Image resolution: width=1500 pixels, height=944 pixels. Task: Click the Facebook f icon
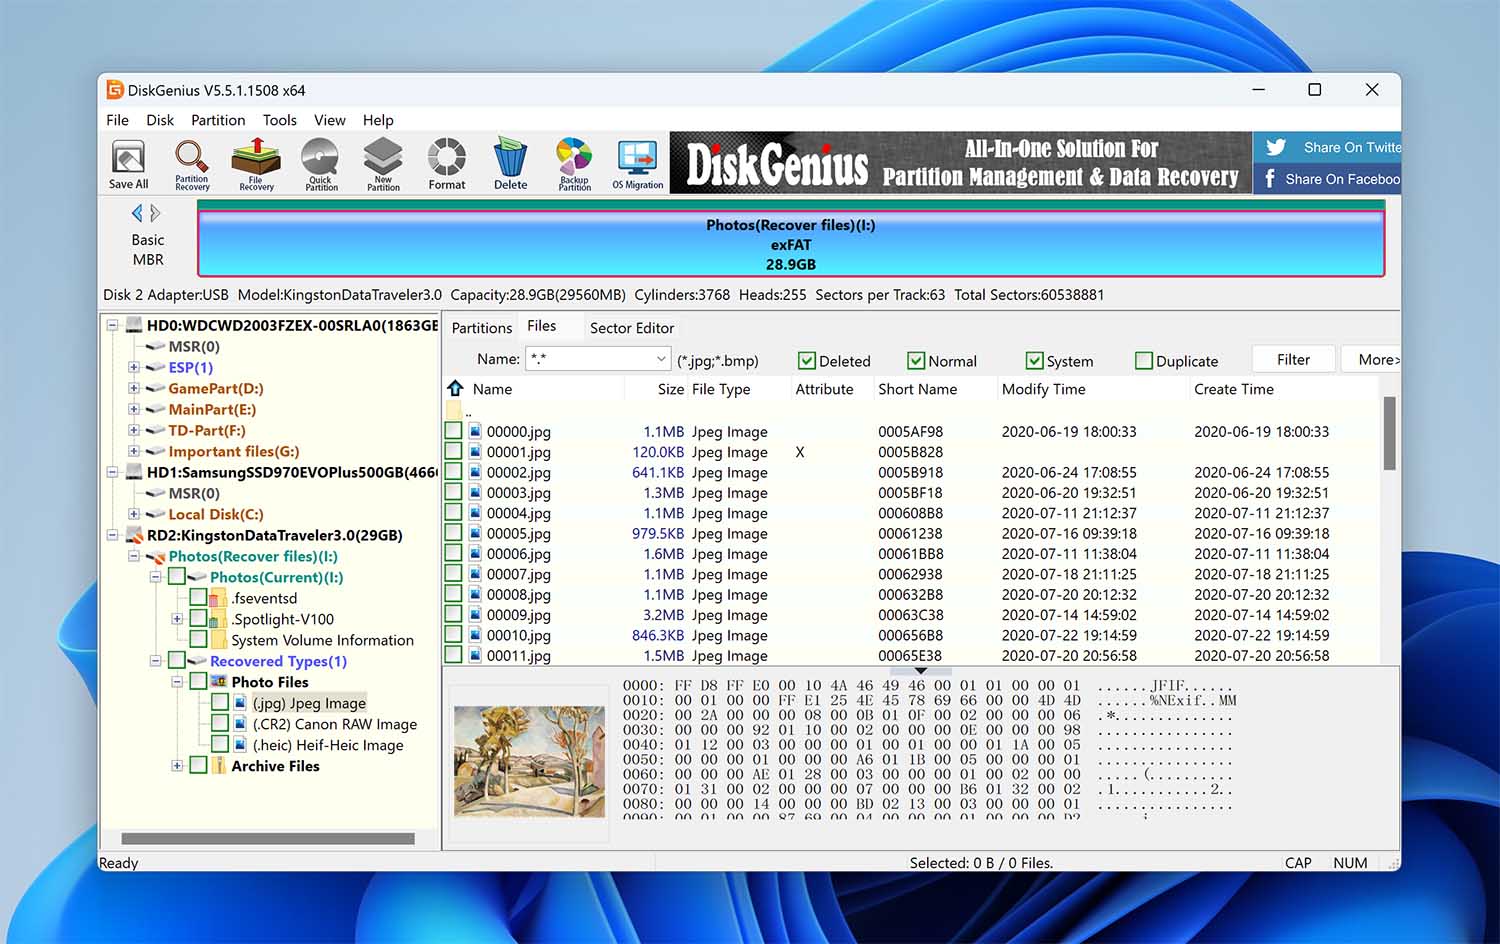[1270, 179]
